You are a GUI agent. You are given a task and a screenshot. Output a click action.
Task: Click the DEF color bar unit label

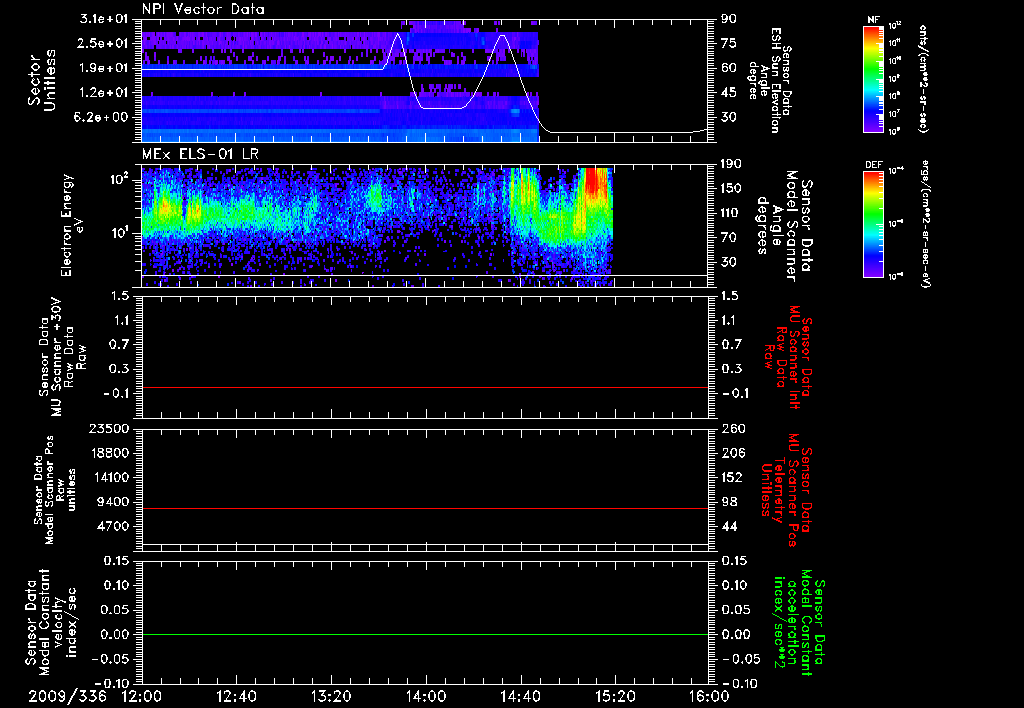926,224
